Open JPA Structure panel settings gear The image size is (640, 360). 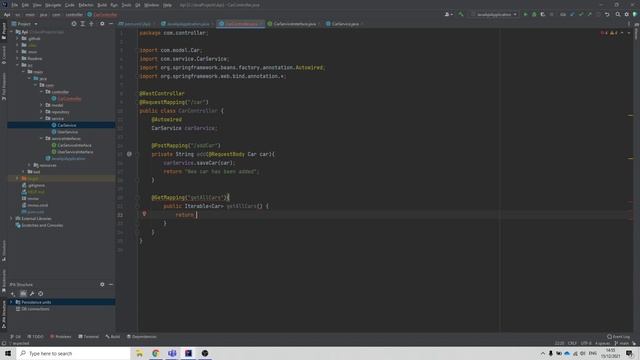point(102,284)
